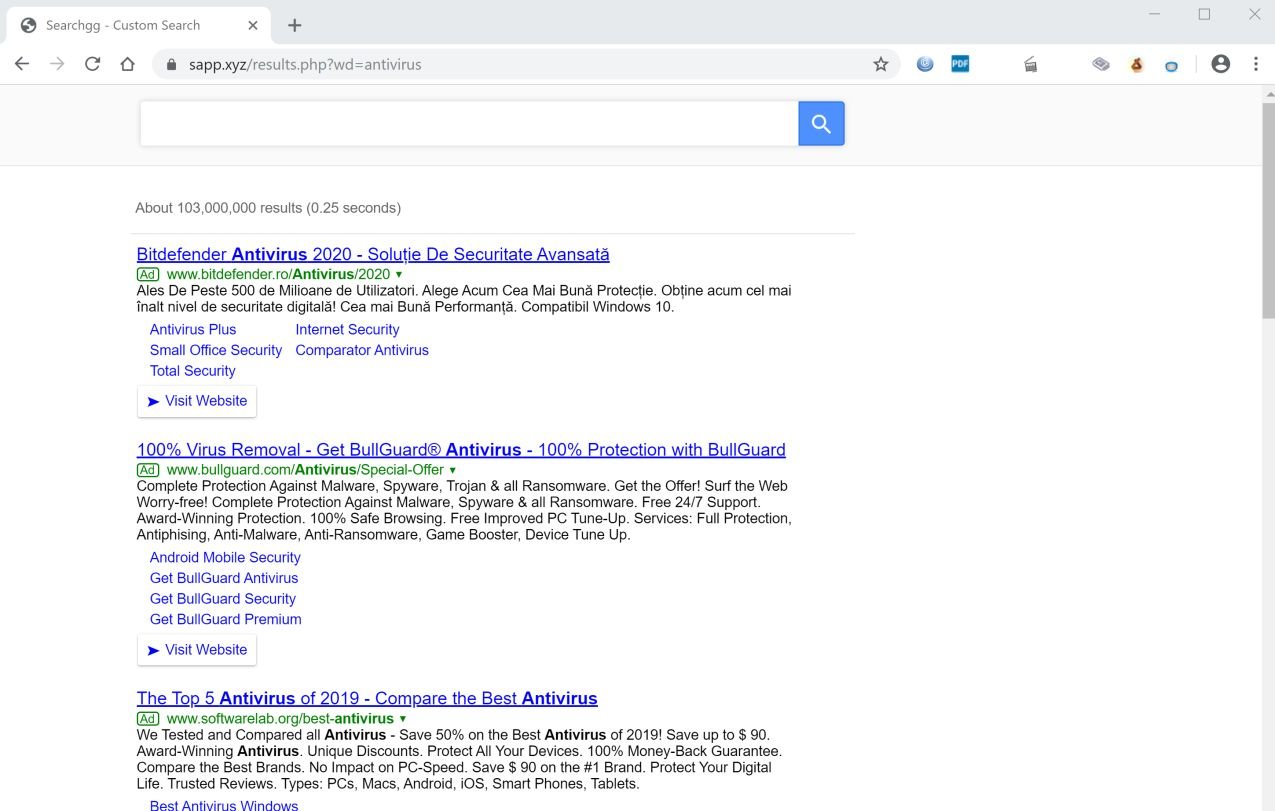Viewport: 1275px width, 811px height.
Task: Open the clapperboard extension icon
Action: tap(1031, 64)
